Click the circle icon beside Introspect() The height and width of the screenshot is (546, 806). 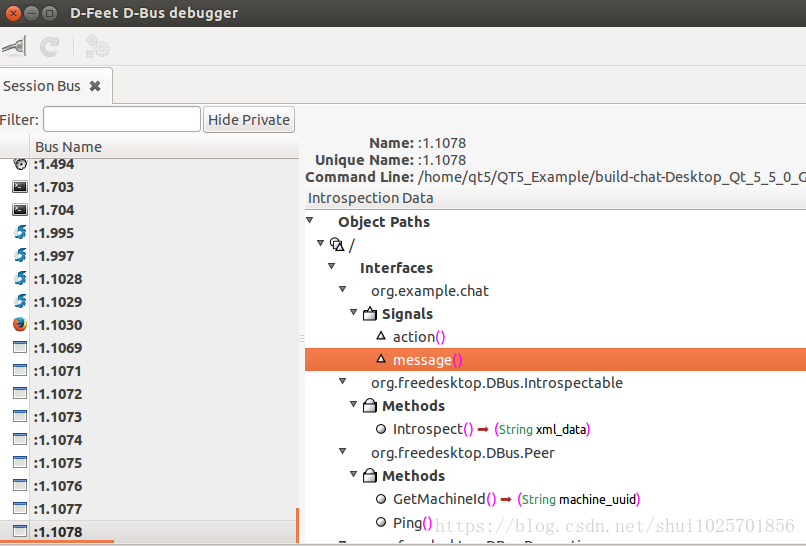381,429
